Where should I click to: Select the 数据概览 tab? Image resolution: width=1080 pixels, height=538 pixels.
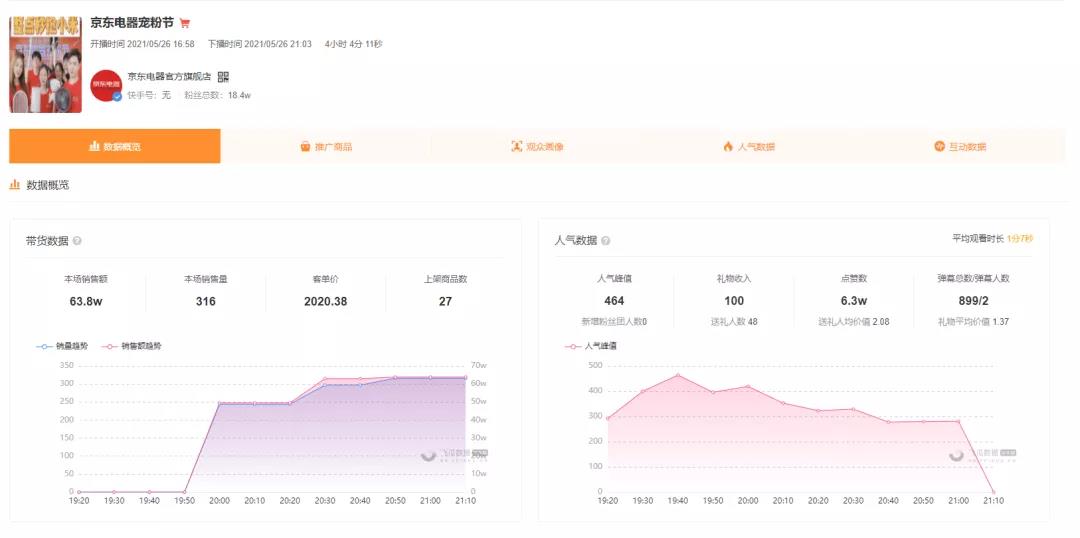pos(115,146)
